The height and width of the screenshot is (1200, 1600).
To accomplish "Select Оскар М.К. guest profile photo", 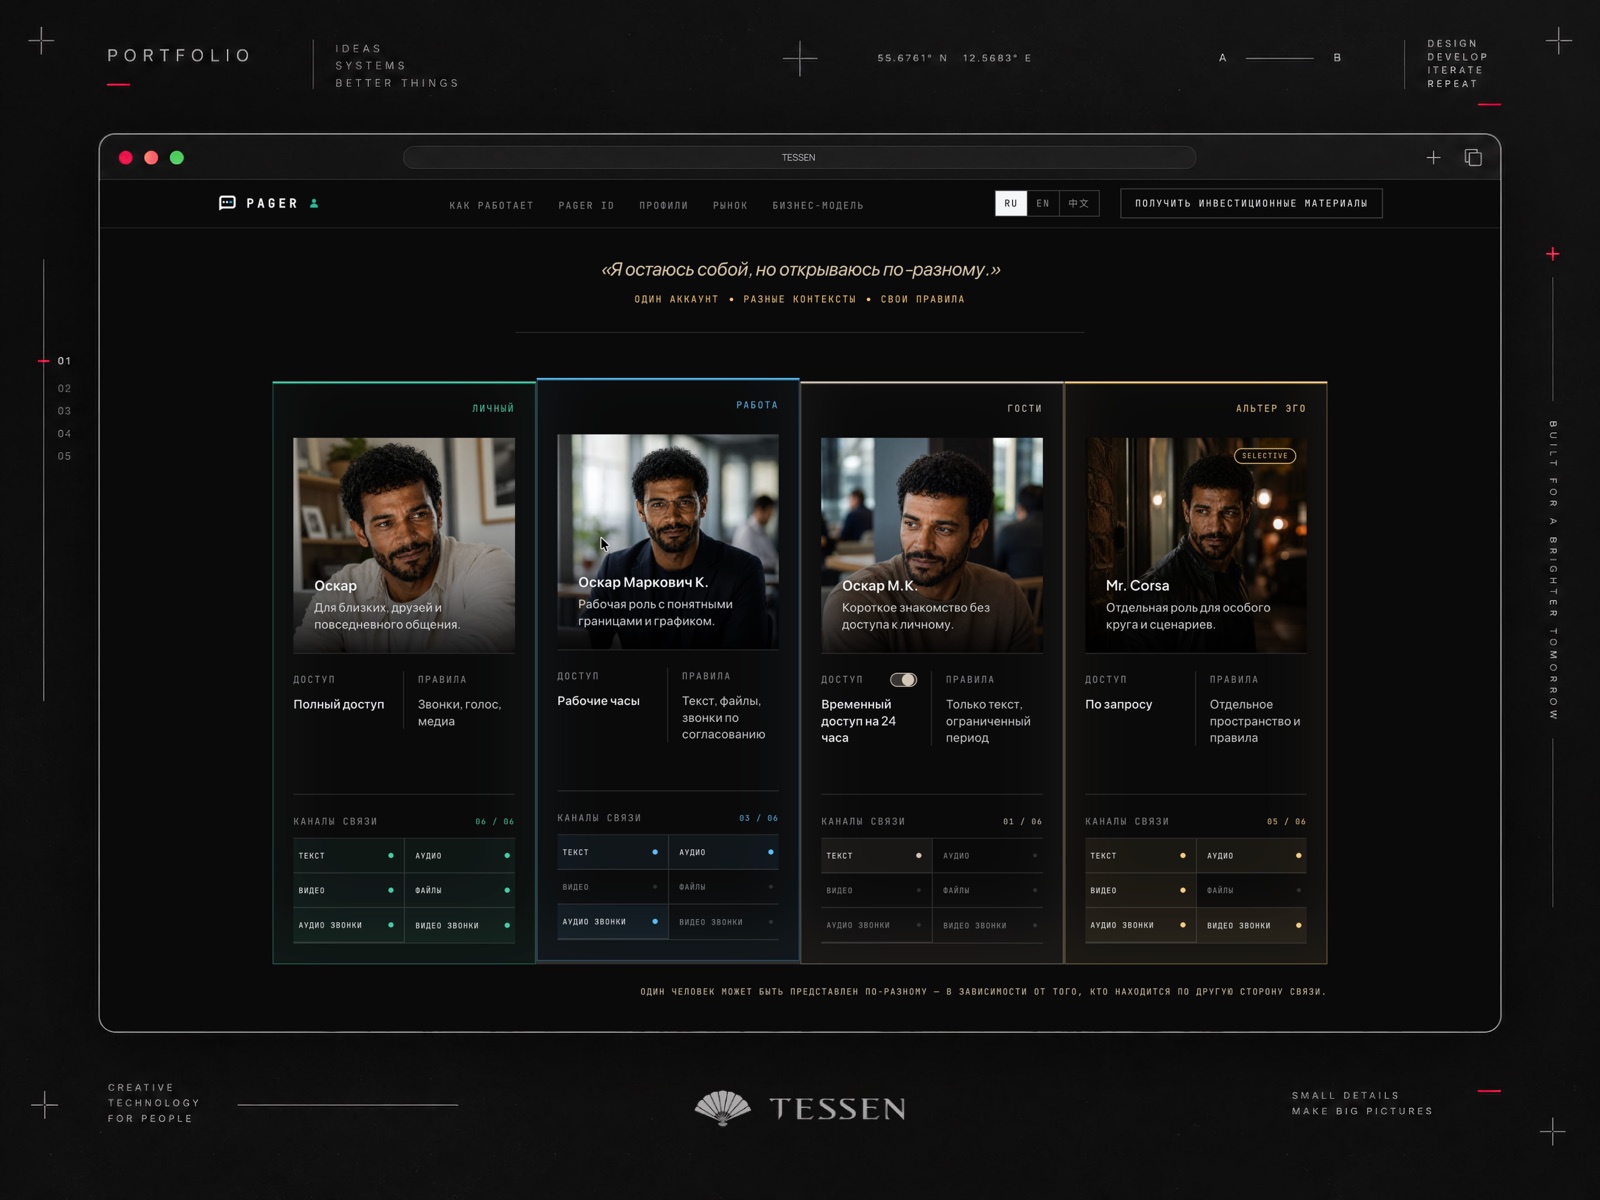I will [x=932, y=545].
